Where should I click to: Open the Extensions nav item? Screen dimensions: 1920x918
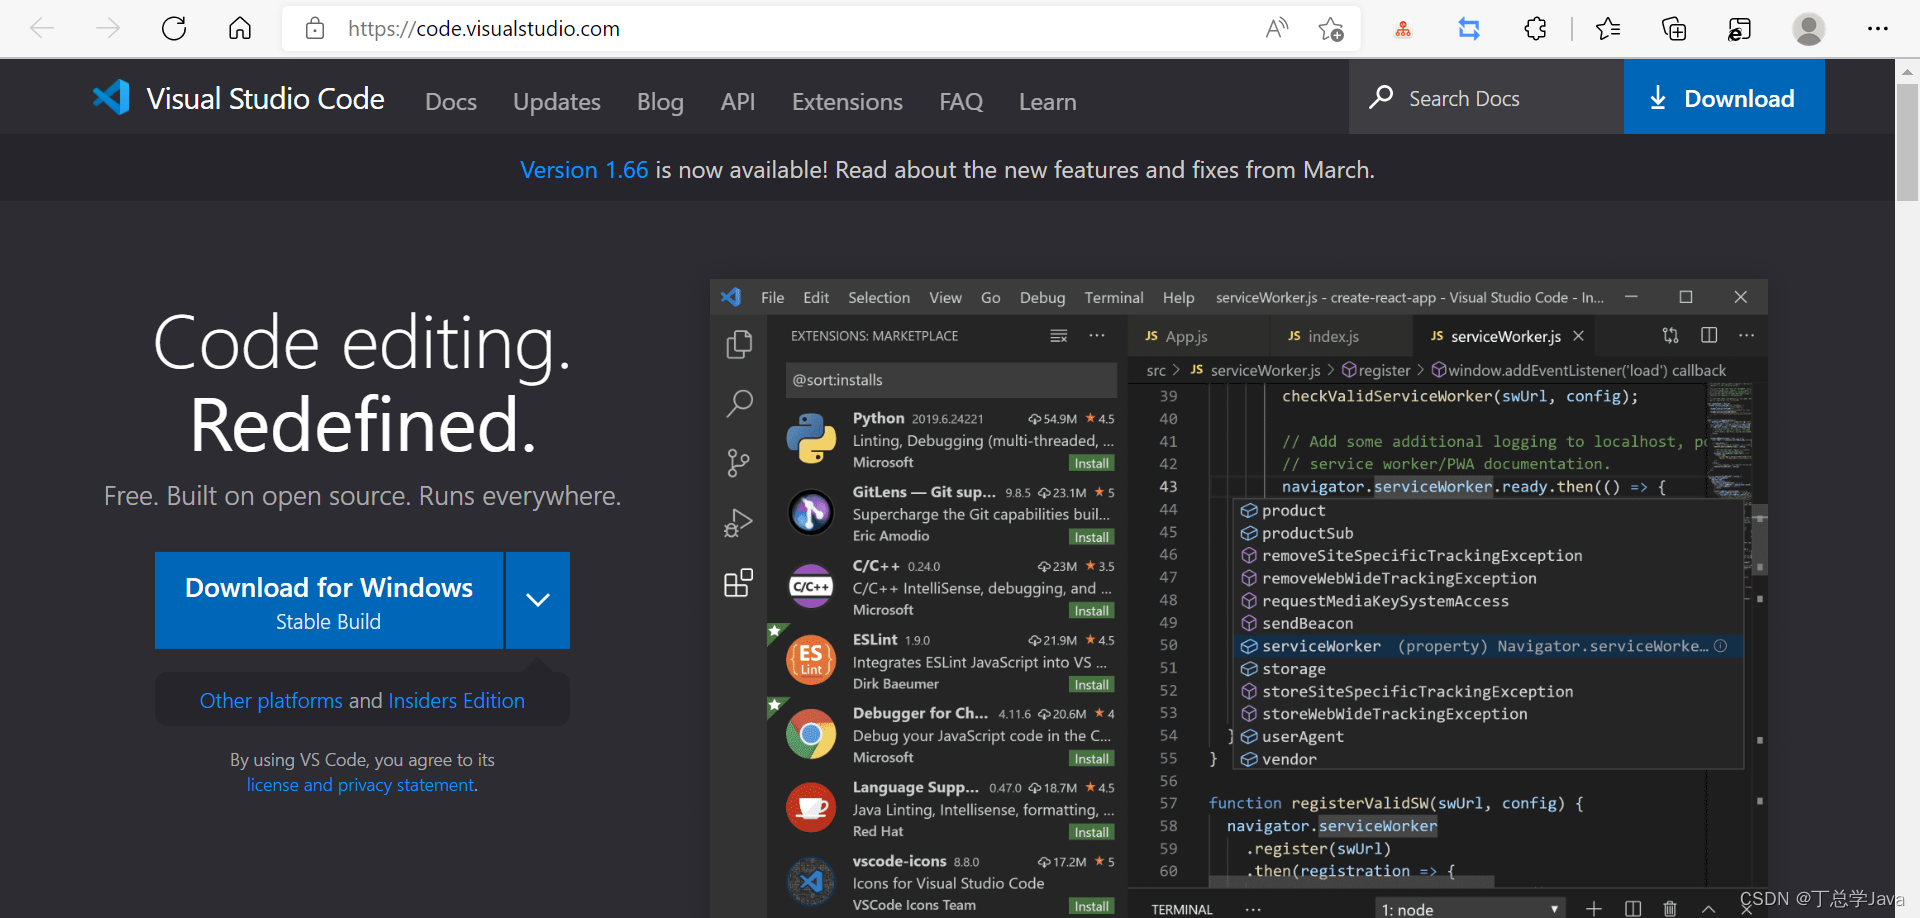coord(847,102)
